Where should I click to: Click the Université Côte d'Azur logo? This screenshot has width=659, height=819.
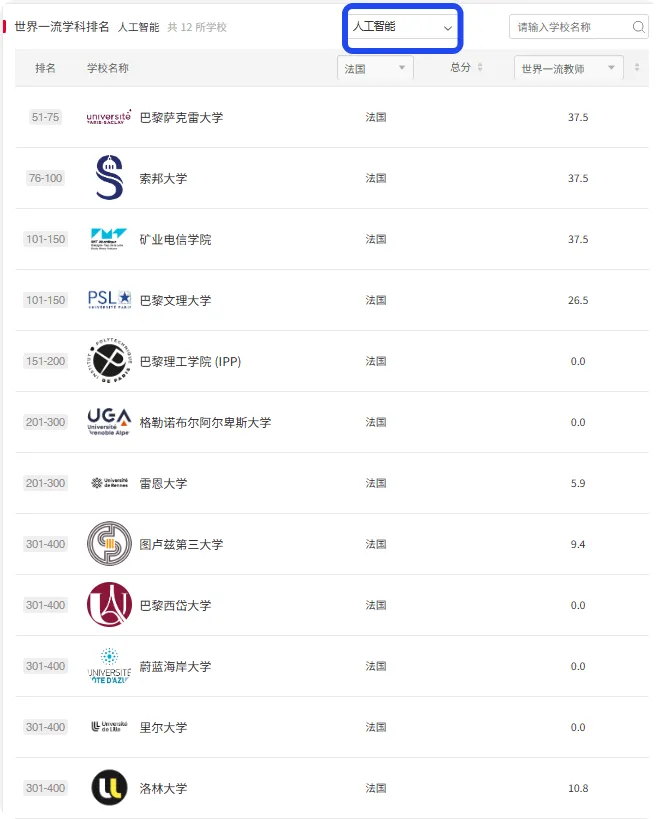coord(109,665)
